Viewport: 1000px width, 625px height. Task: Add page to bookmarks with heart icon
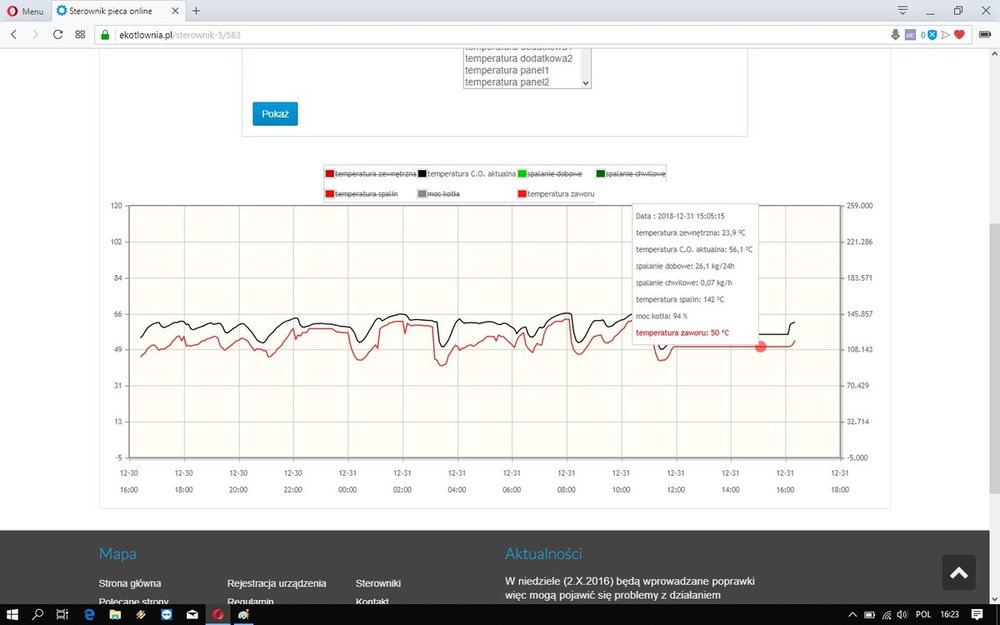pyautogui.click(x=960, y=33)
